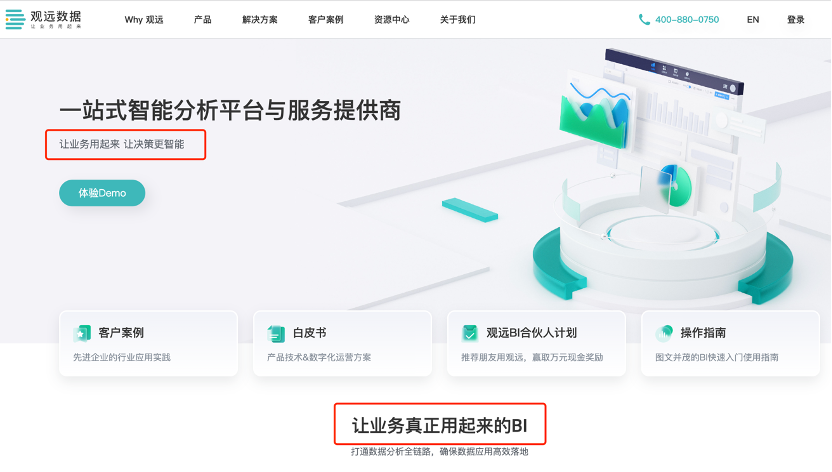The height and width of the screenshot is (472, 832).
Task: Switch language with the EN link
Action: click(753, 20)
